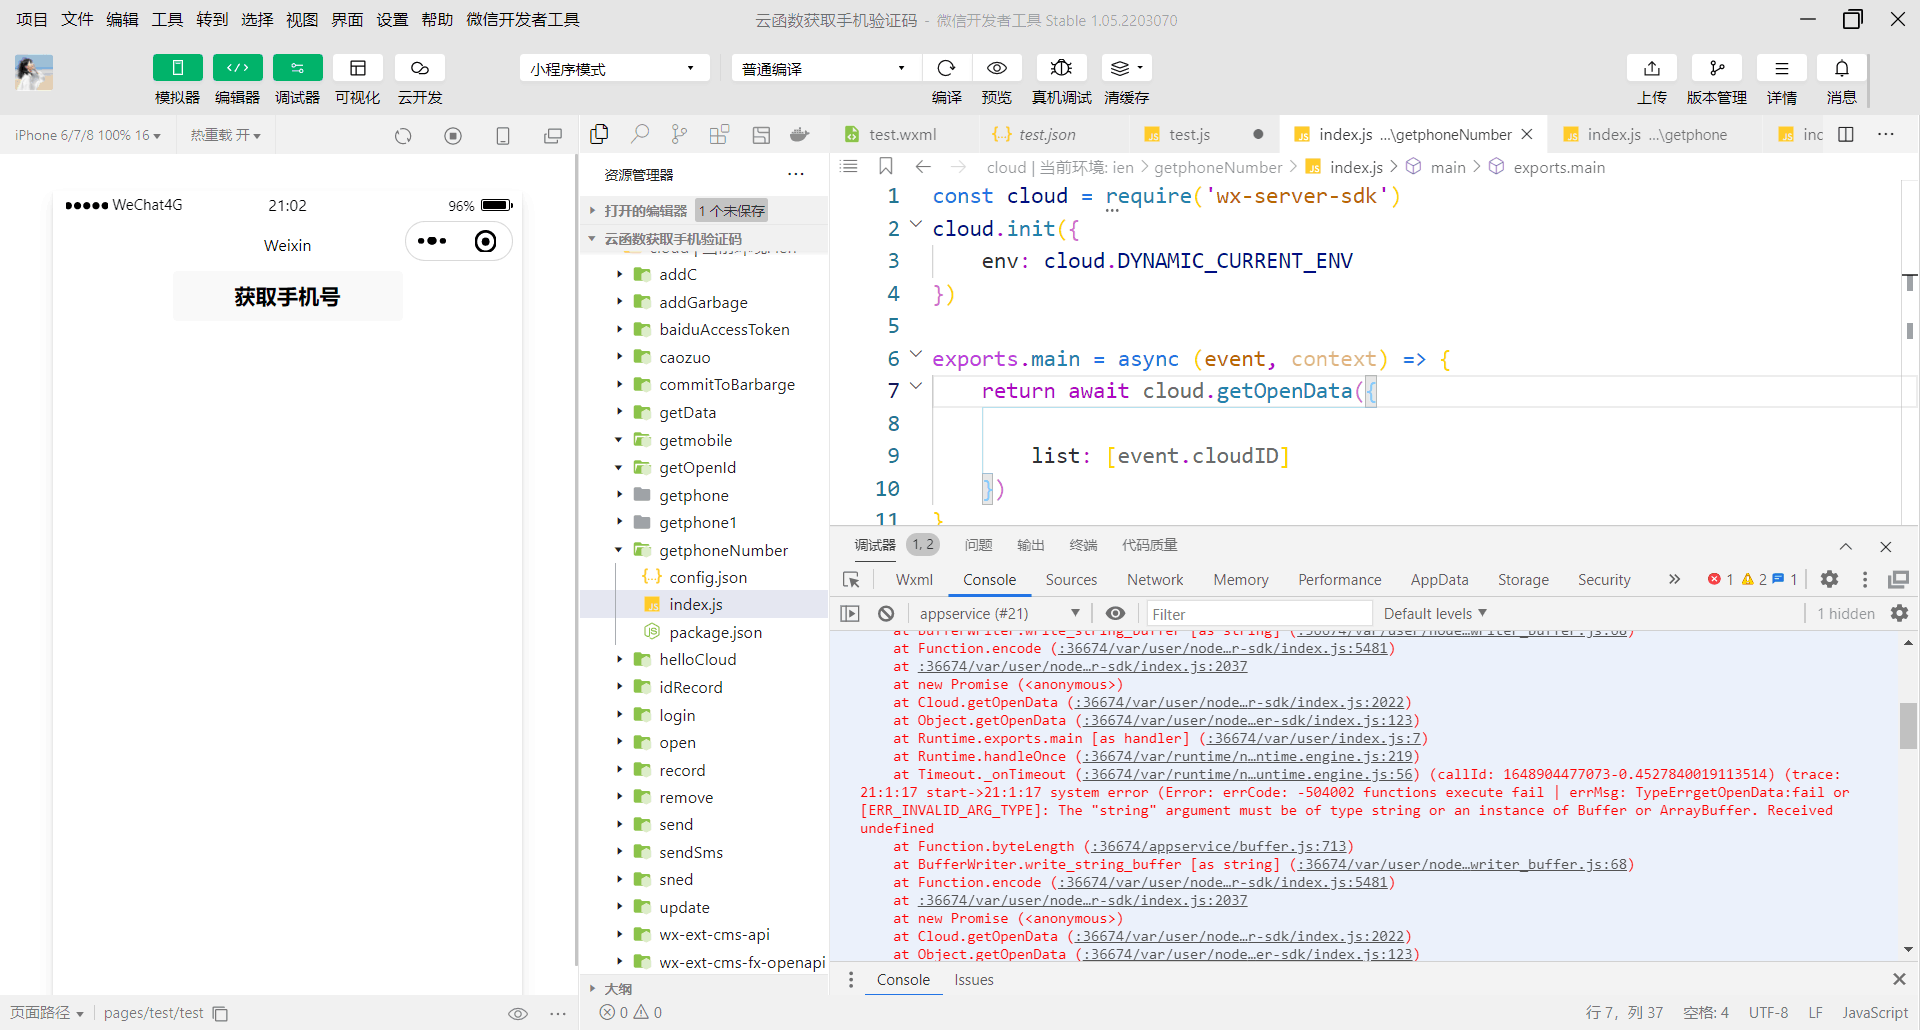Select the iPhone 6/7/8 device dropdown
Viewport: 1920px width, 1030px height.
88,135
